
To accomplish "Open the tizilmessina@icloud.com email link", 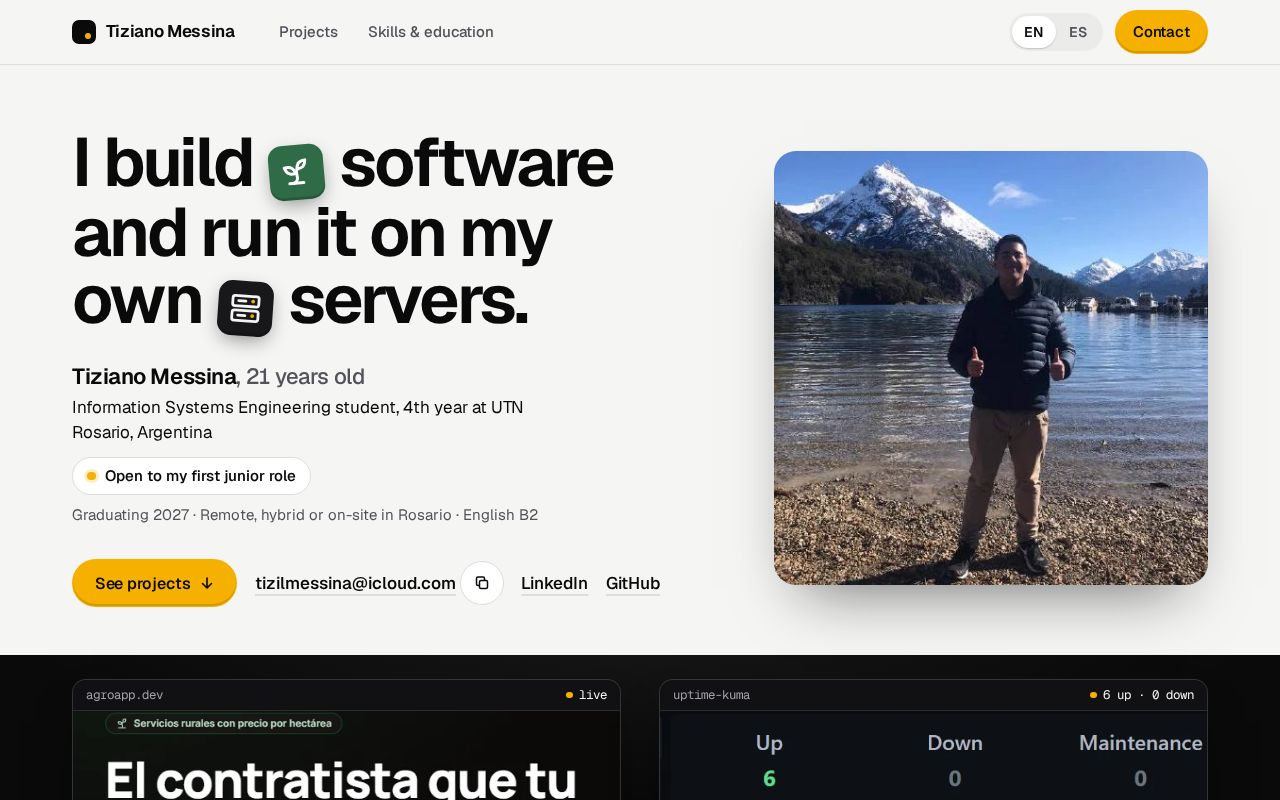I will [355, 583].
